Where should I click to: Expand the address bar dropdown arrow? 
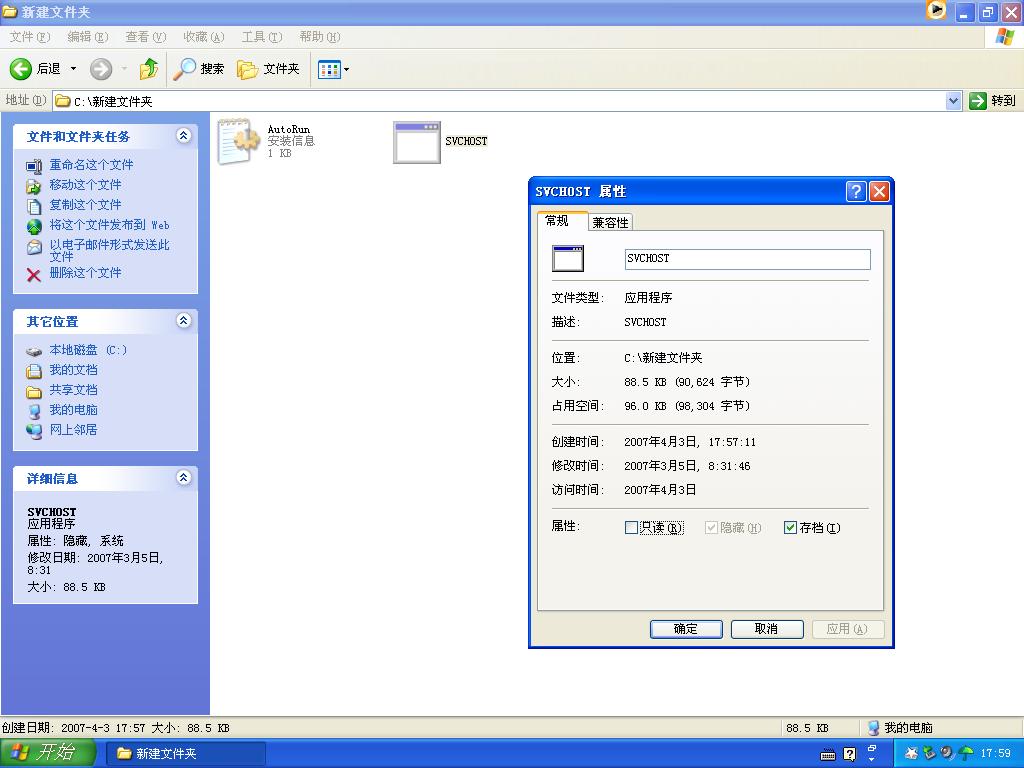tap(953, 101)
